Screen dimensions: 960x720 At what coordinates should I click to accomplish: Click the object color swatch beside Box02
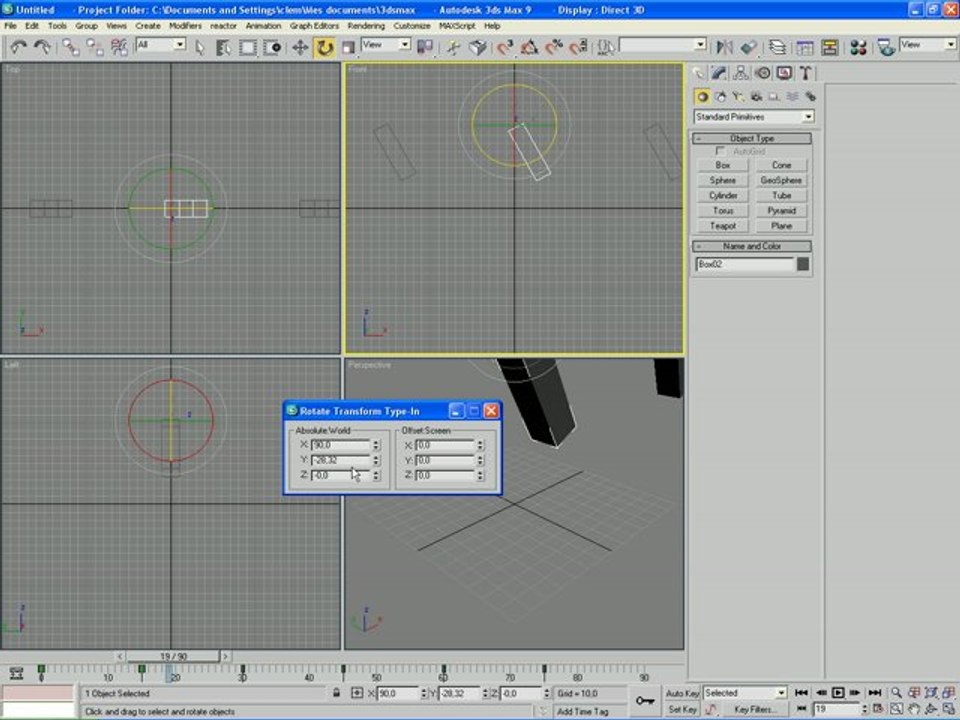(803, 265)
